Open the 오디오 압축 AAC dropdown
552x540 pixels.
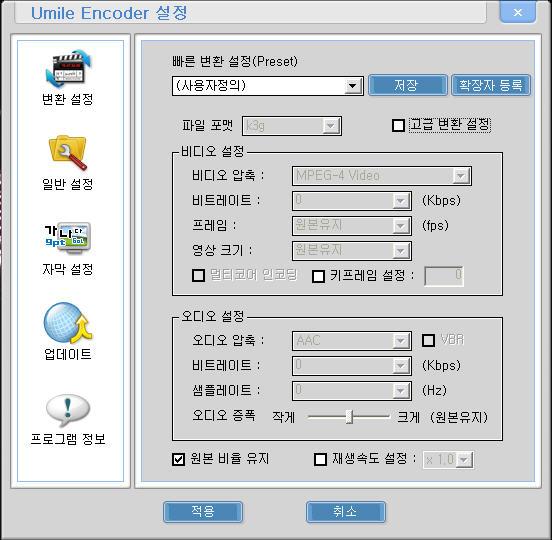[352, 341]
